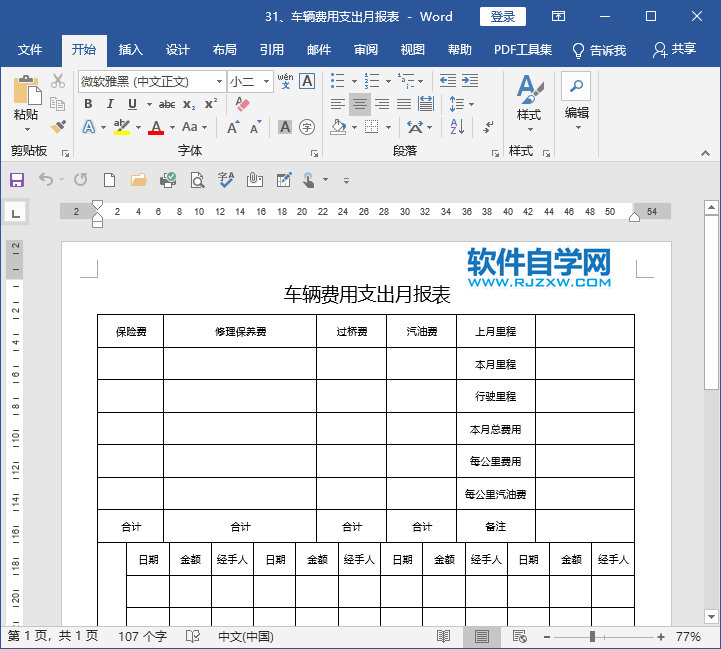The width and height of the screenshot is (721, 649).
Task: Toggle character shading
Action: [285, 127]
